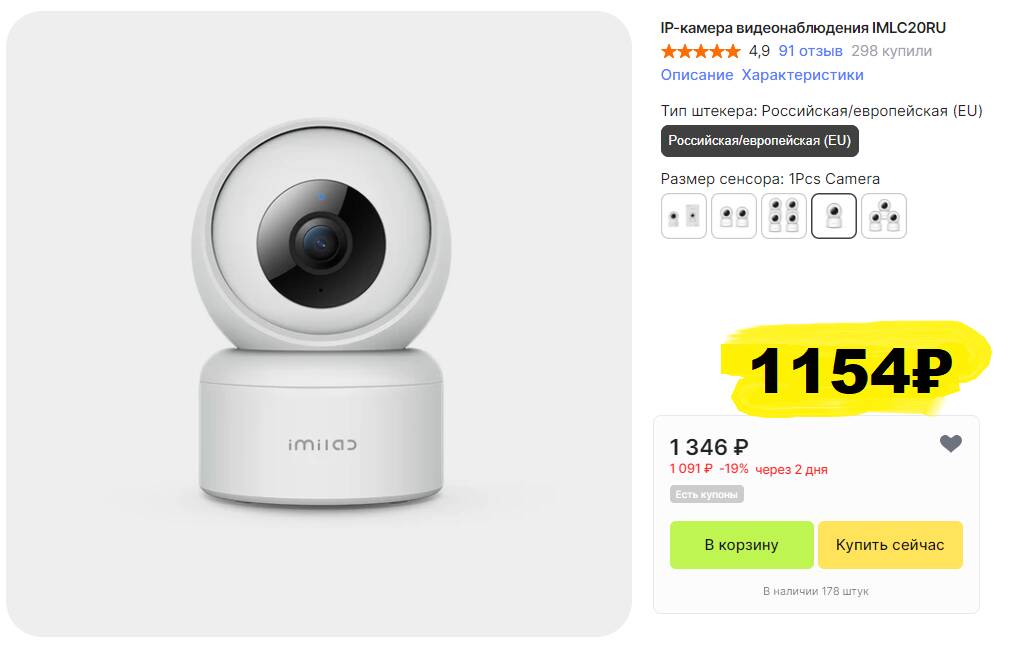Open the Характеристики link
This screenshot has width=1017, height=650.
(x=802, y=75)
